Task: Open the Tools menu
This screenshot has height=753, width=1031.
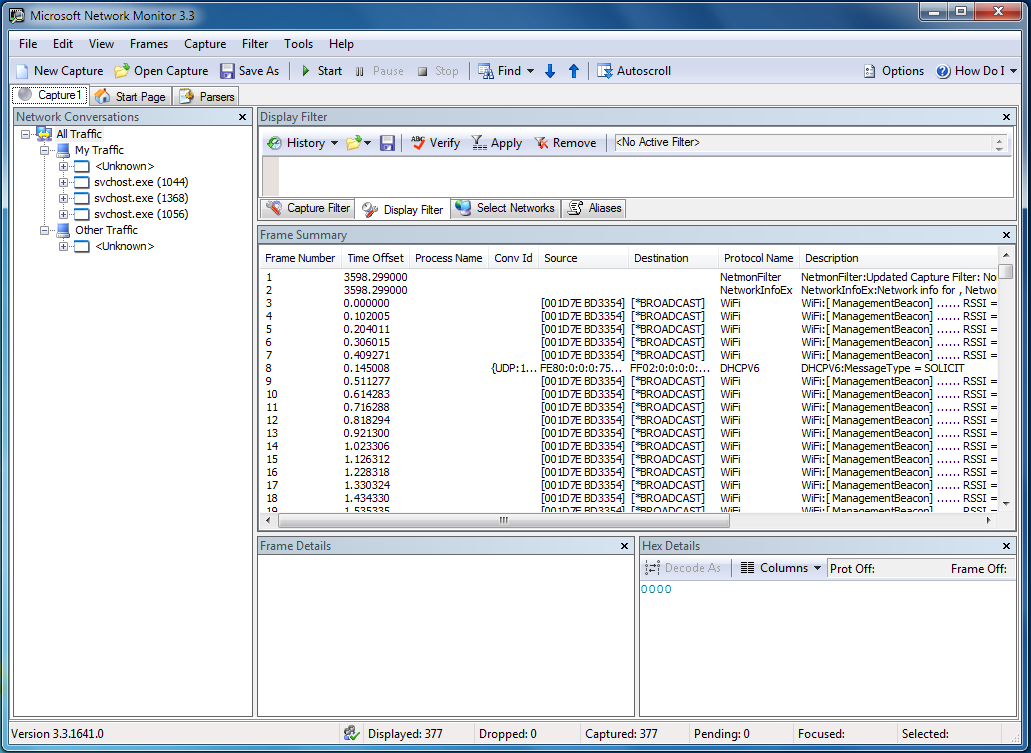Action: click(x=298, y=44)
